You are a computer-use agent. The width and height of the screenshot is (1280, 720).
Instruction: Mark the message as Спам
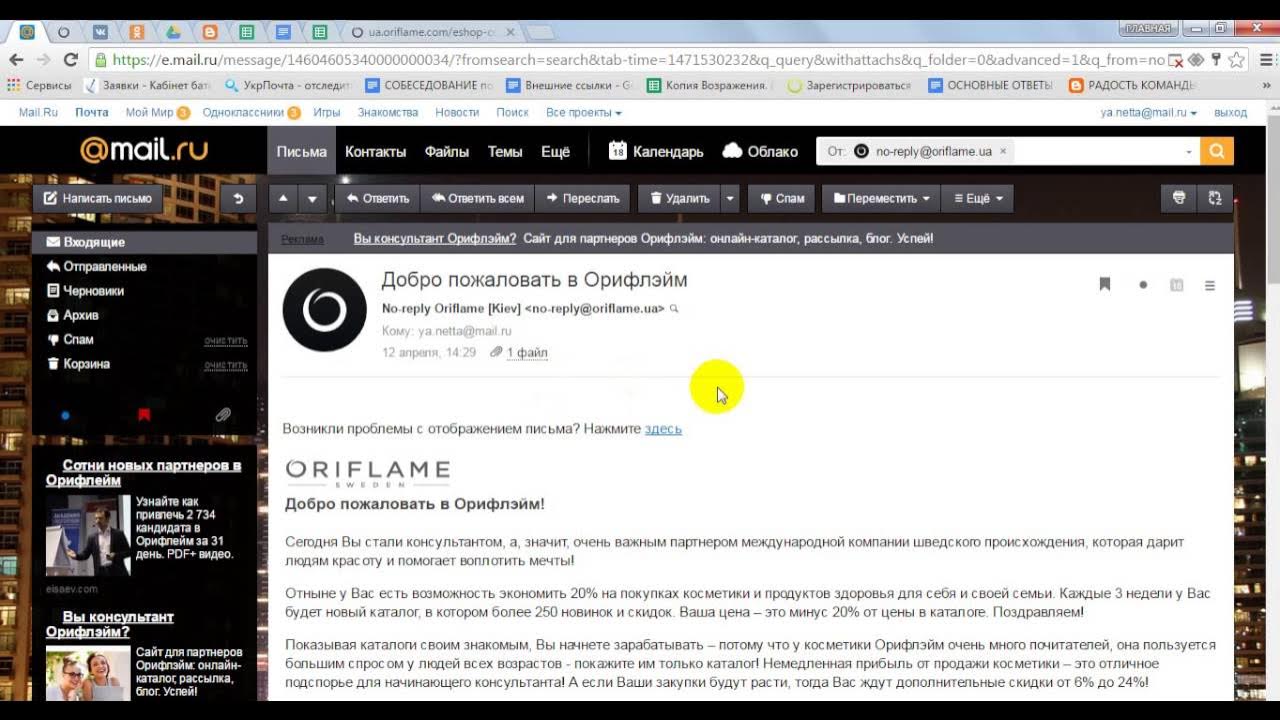click(782, 198)
